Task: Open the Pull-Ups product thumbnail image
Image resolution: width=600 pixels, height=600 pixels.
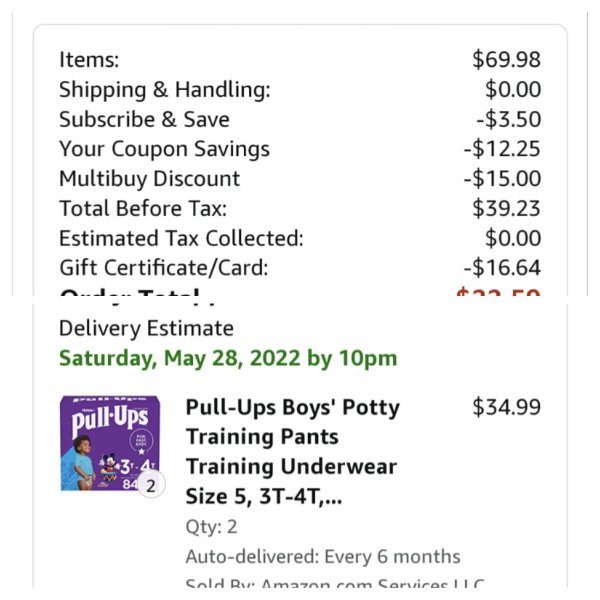Action: [110, 443]
